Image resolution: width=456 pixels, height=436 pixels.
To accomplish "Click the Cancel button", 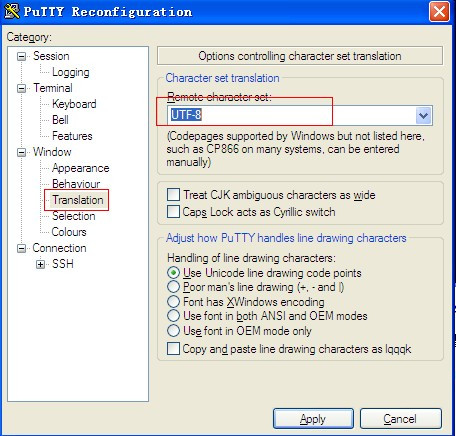I will (x=401, y=419).
